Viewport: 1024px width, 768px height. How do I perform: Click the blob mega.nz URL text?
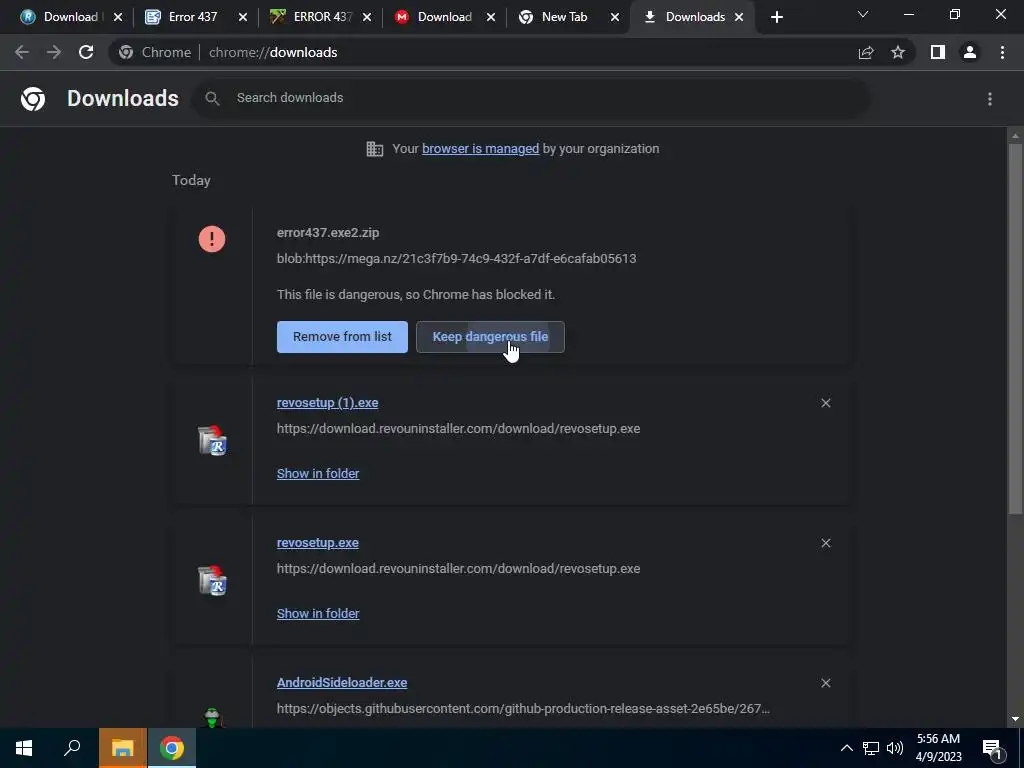[x=456, y=259]
